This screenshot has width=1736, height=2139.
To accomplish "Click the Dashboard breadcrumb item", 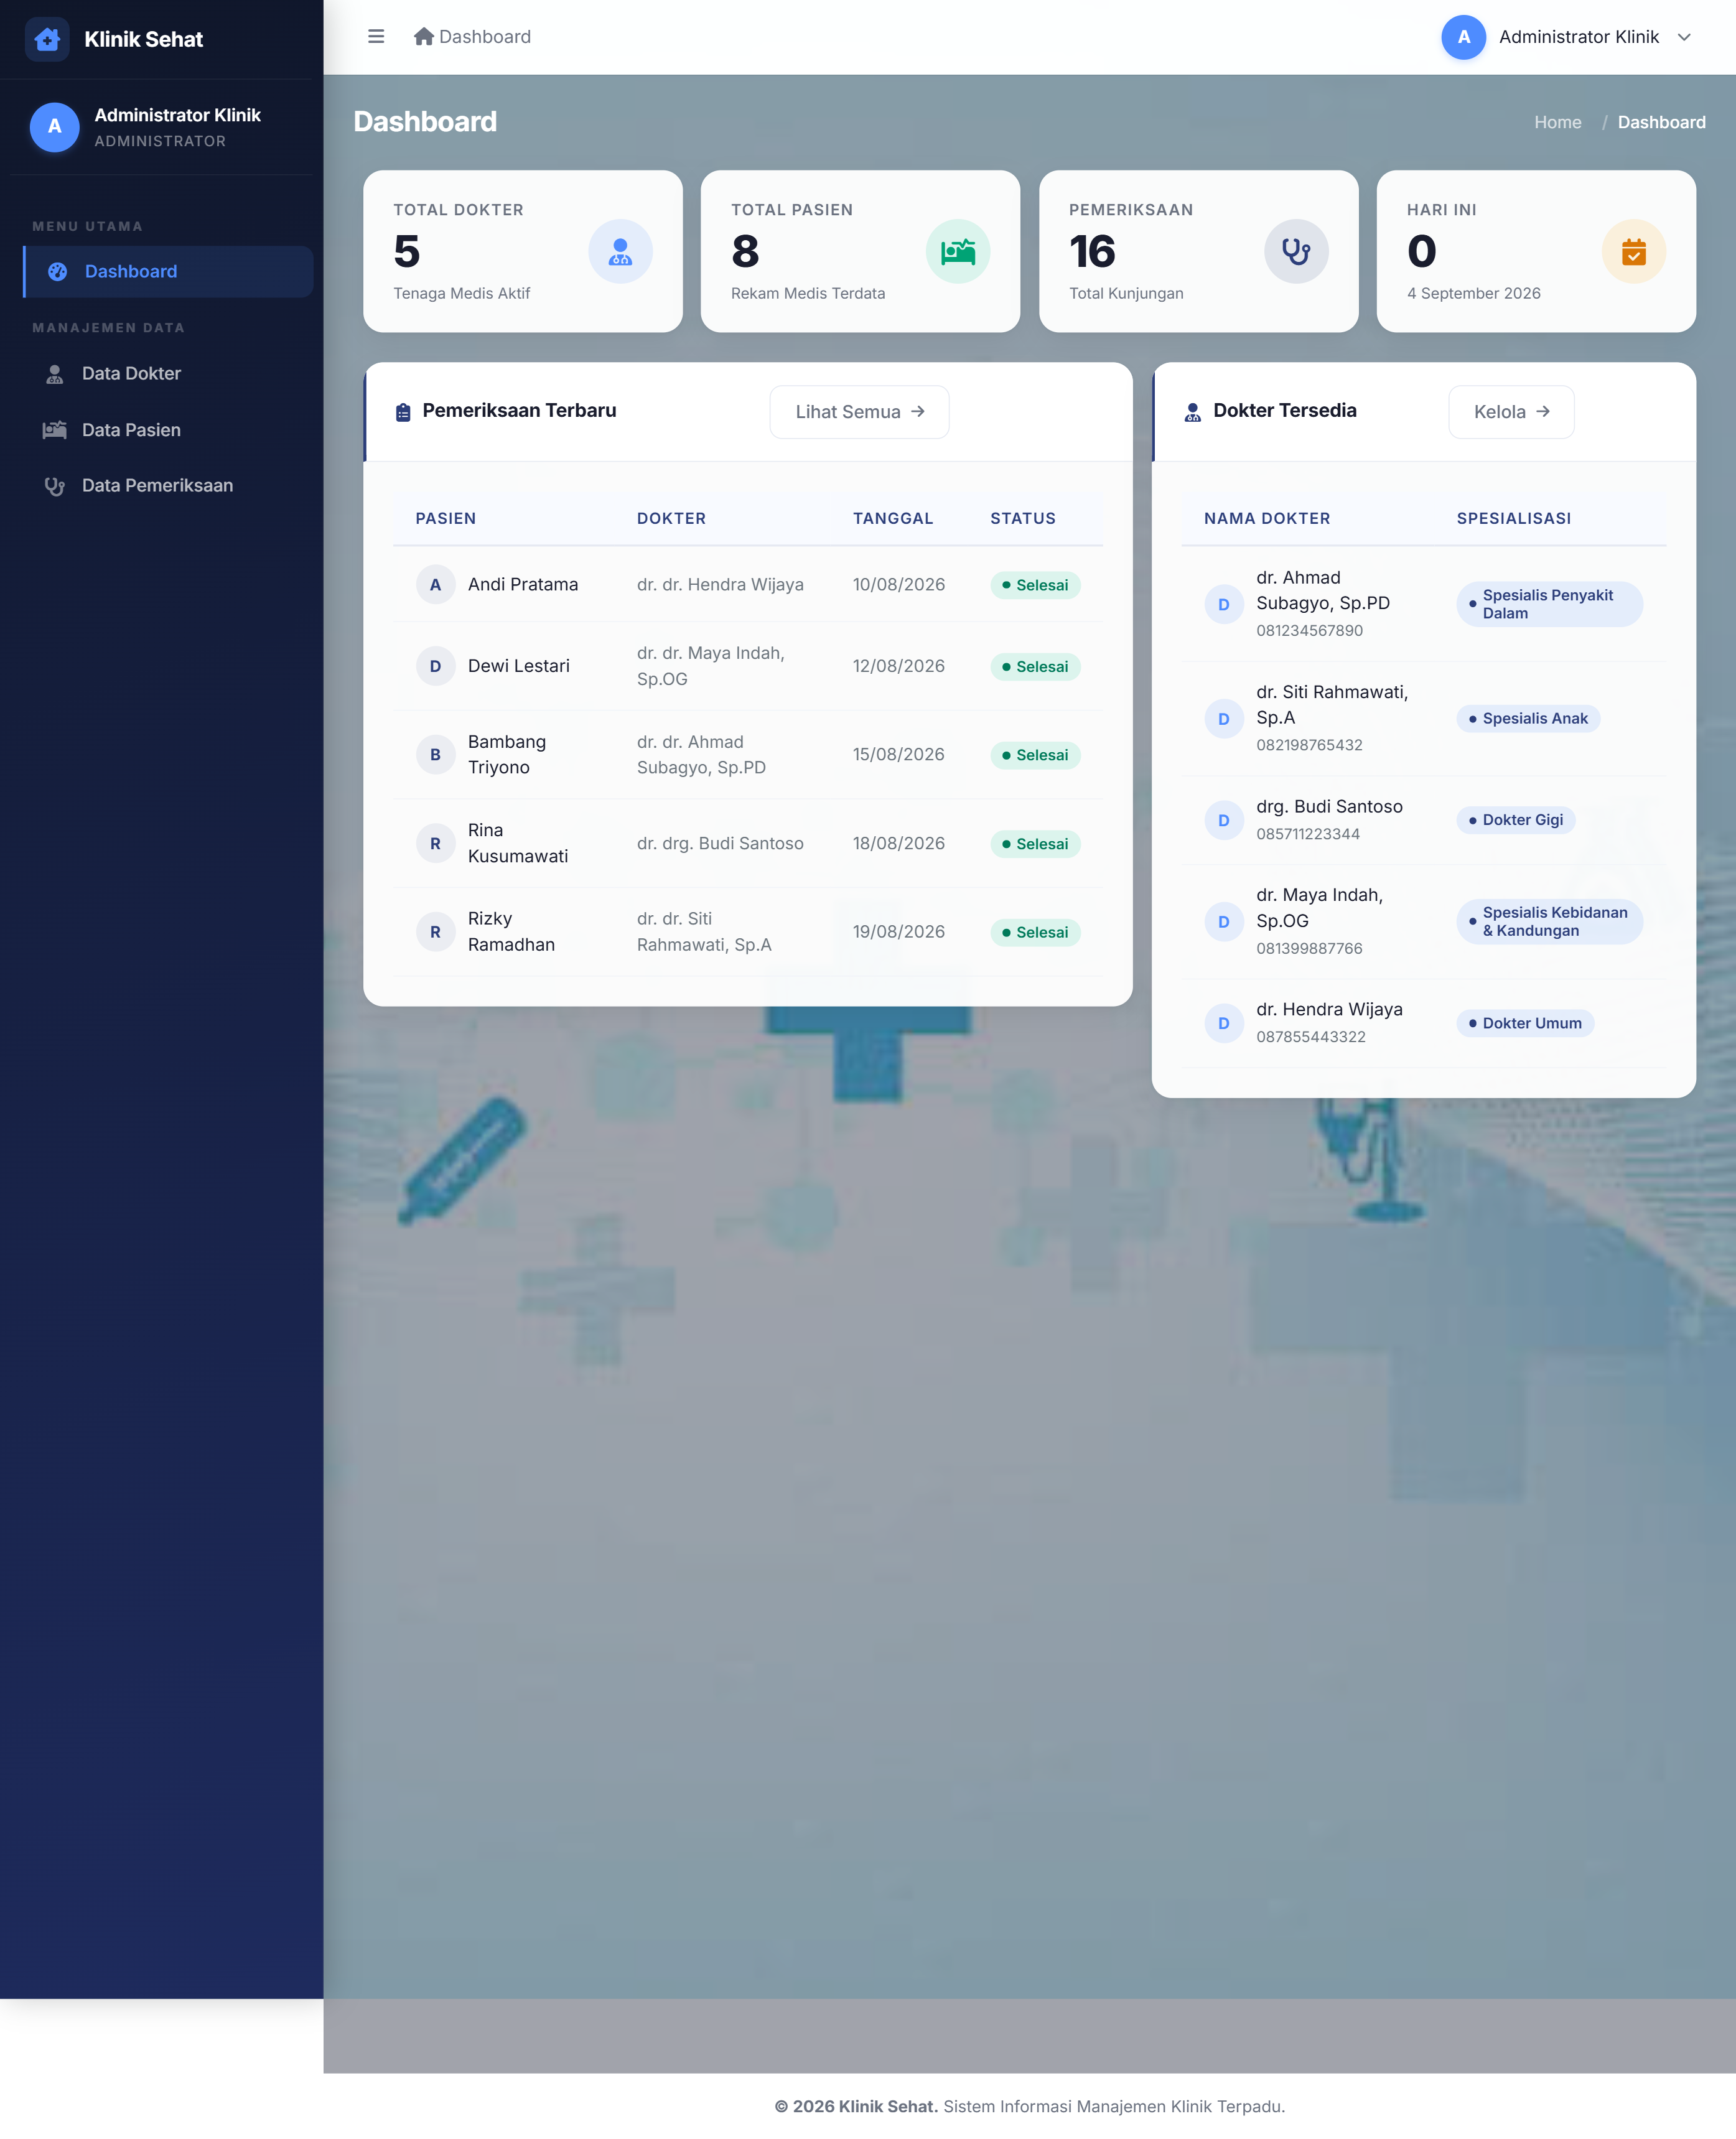I will [1661, 122].
